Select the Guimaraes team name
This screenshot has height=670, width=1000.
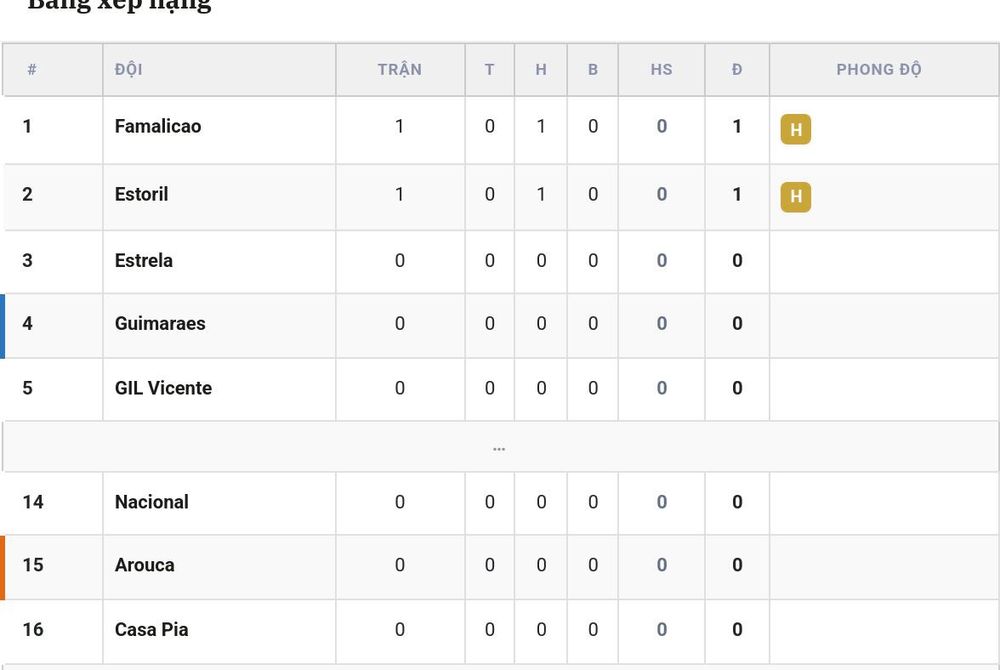click(x=160, y=323)
